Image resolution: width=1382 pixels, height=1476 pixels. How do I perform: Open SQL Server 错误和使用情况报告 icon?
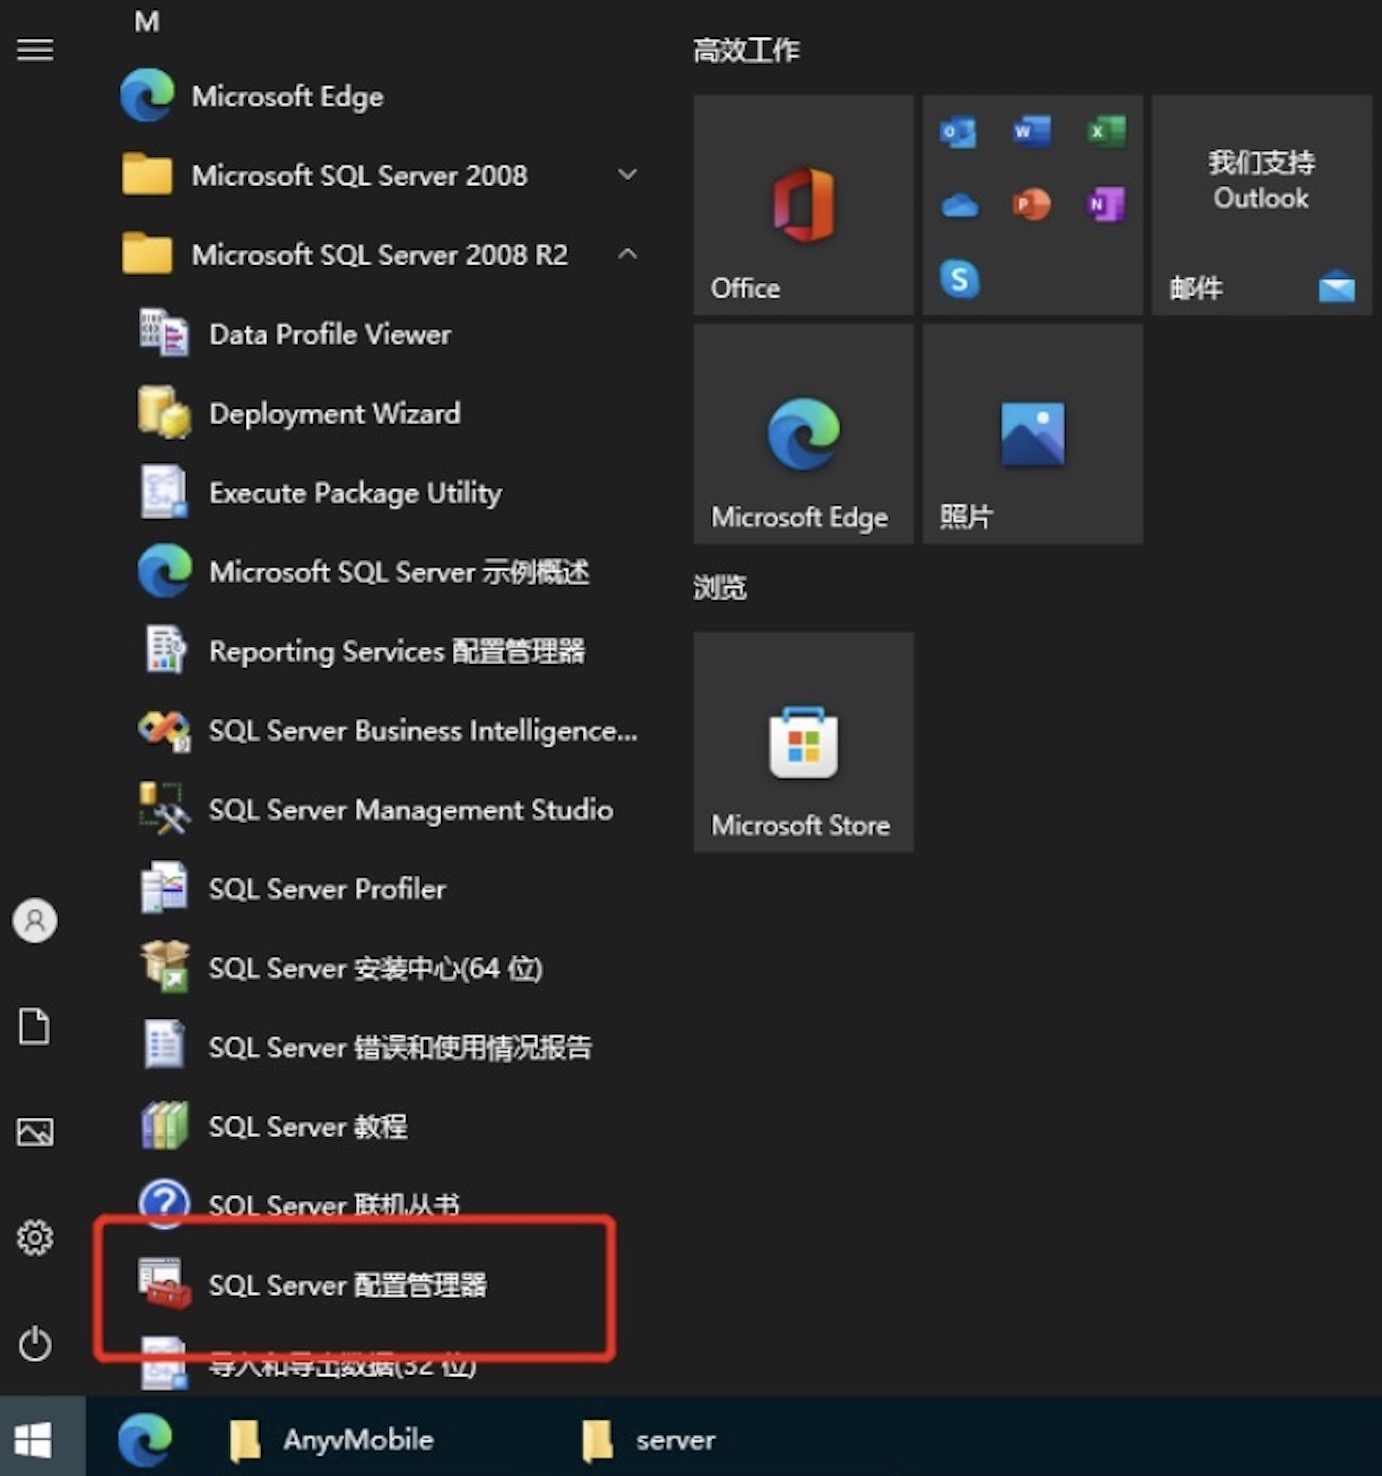pos(164,1046)
